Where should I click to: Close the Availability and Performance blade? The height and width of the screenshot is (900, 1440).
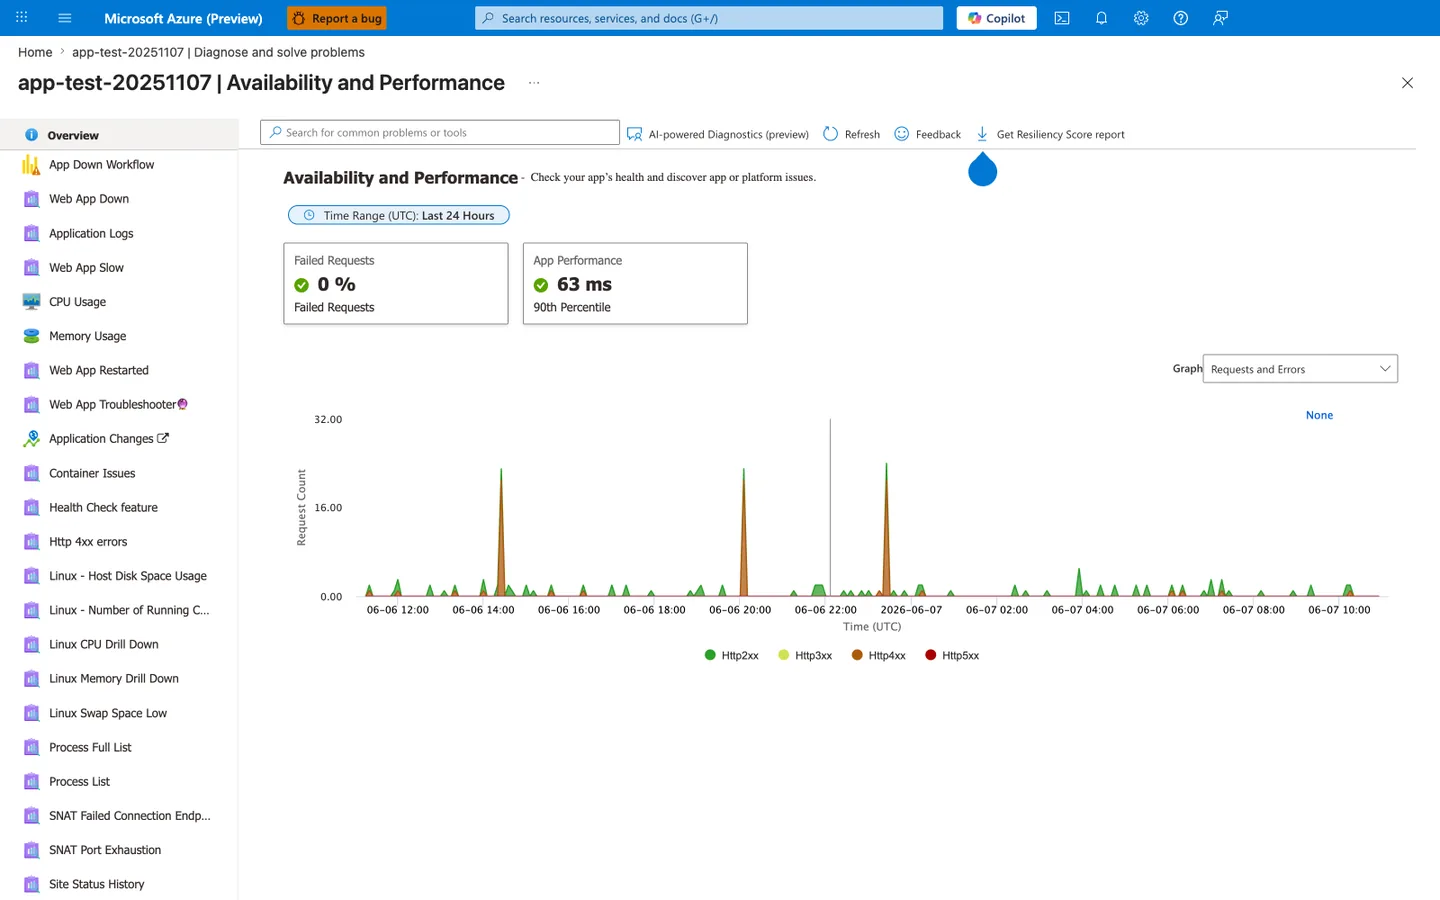(x=1407, y=83)
